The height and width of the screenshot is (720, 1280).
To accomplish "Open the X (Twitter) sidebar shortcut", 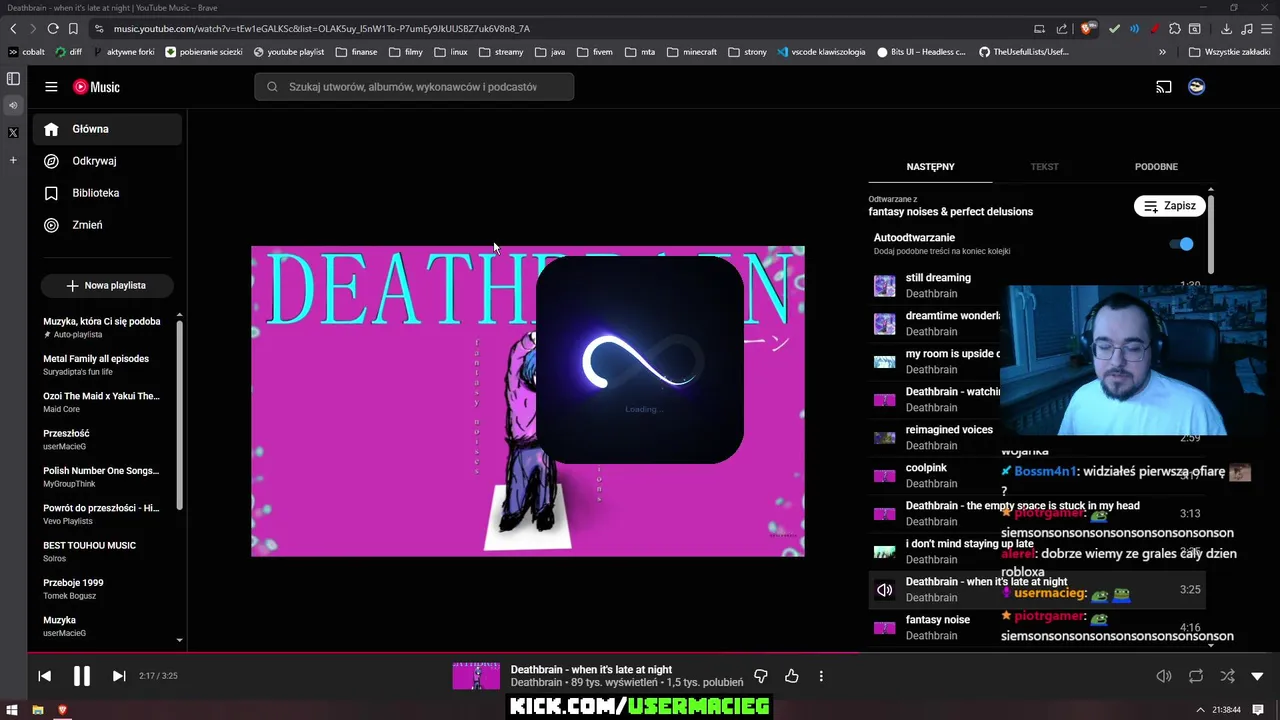I will click(13, 132).
